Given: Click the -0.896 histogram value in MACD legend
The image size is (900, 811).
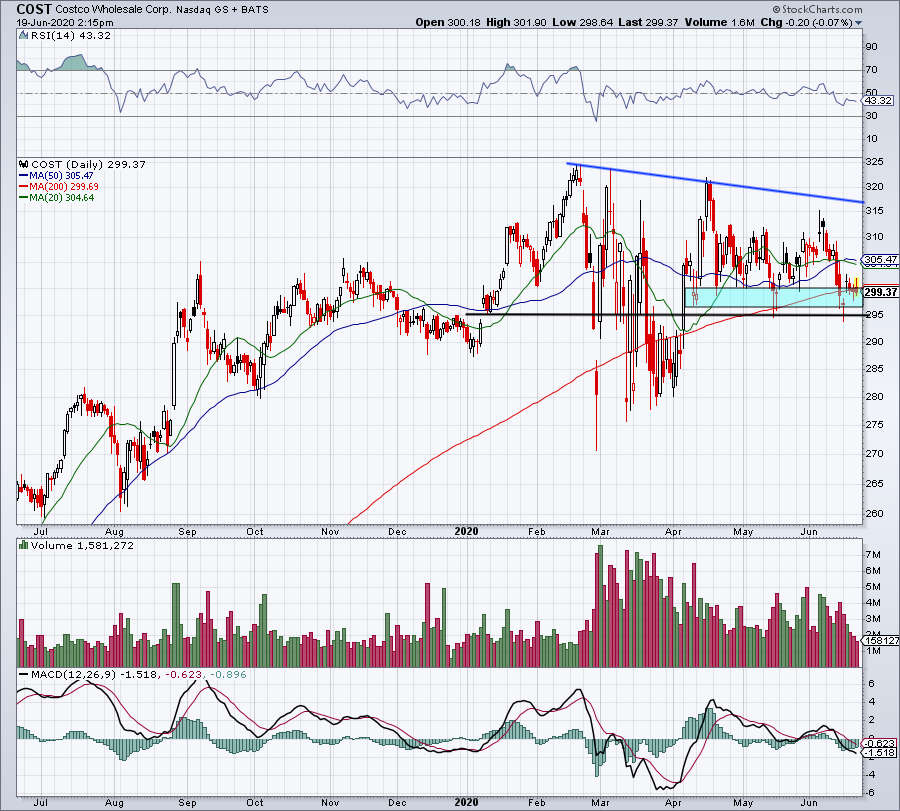Looking at the screenshot, I should click(x=228, y=674).
